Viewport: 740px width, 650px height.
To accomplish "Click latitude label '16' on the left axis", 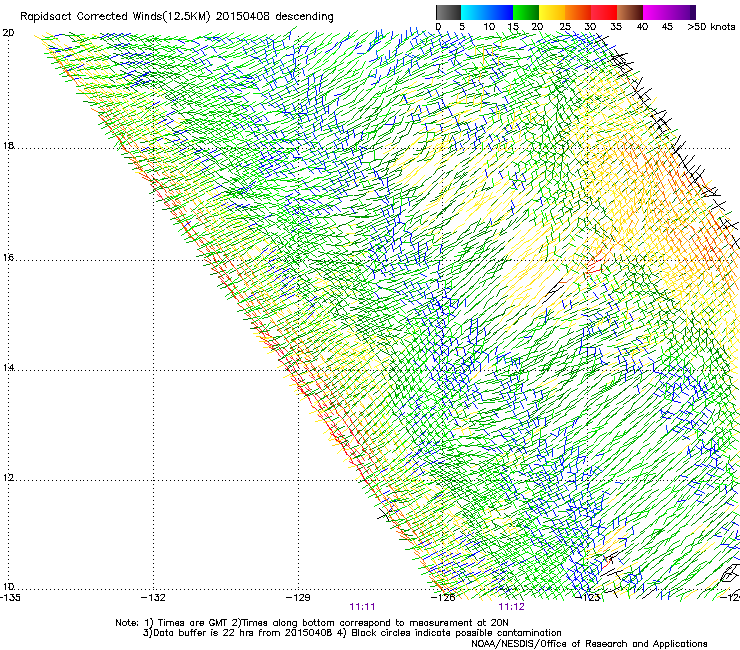I will pos(8,257).
